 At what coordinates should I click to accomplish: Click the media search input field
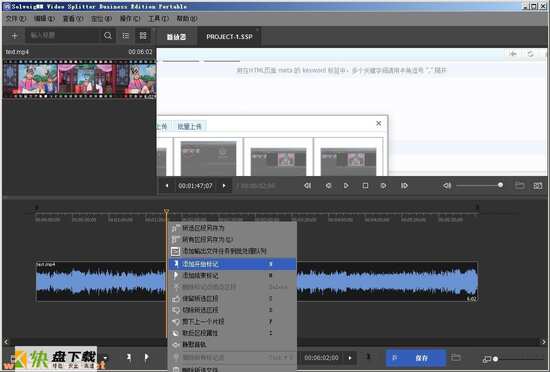tap(63, 35)
